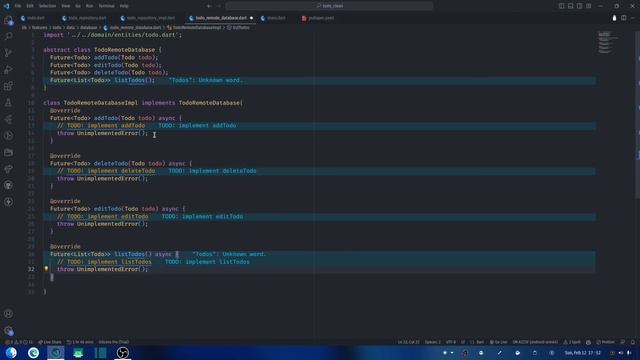Open the Explorer view in activity bar

coord(8,20)
